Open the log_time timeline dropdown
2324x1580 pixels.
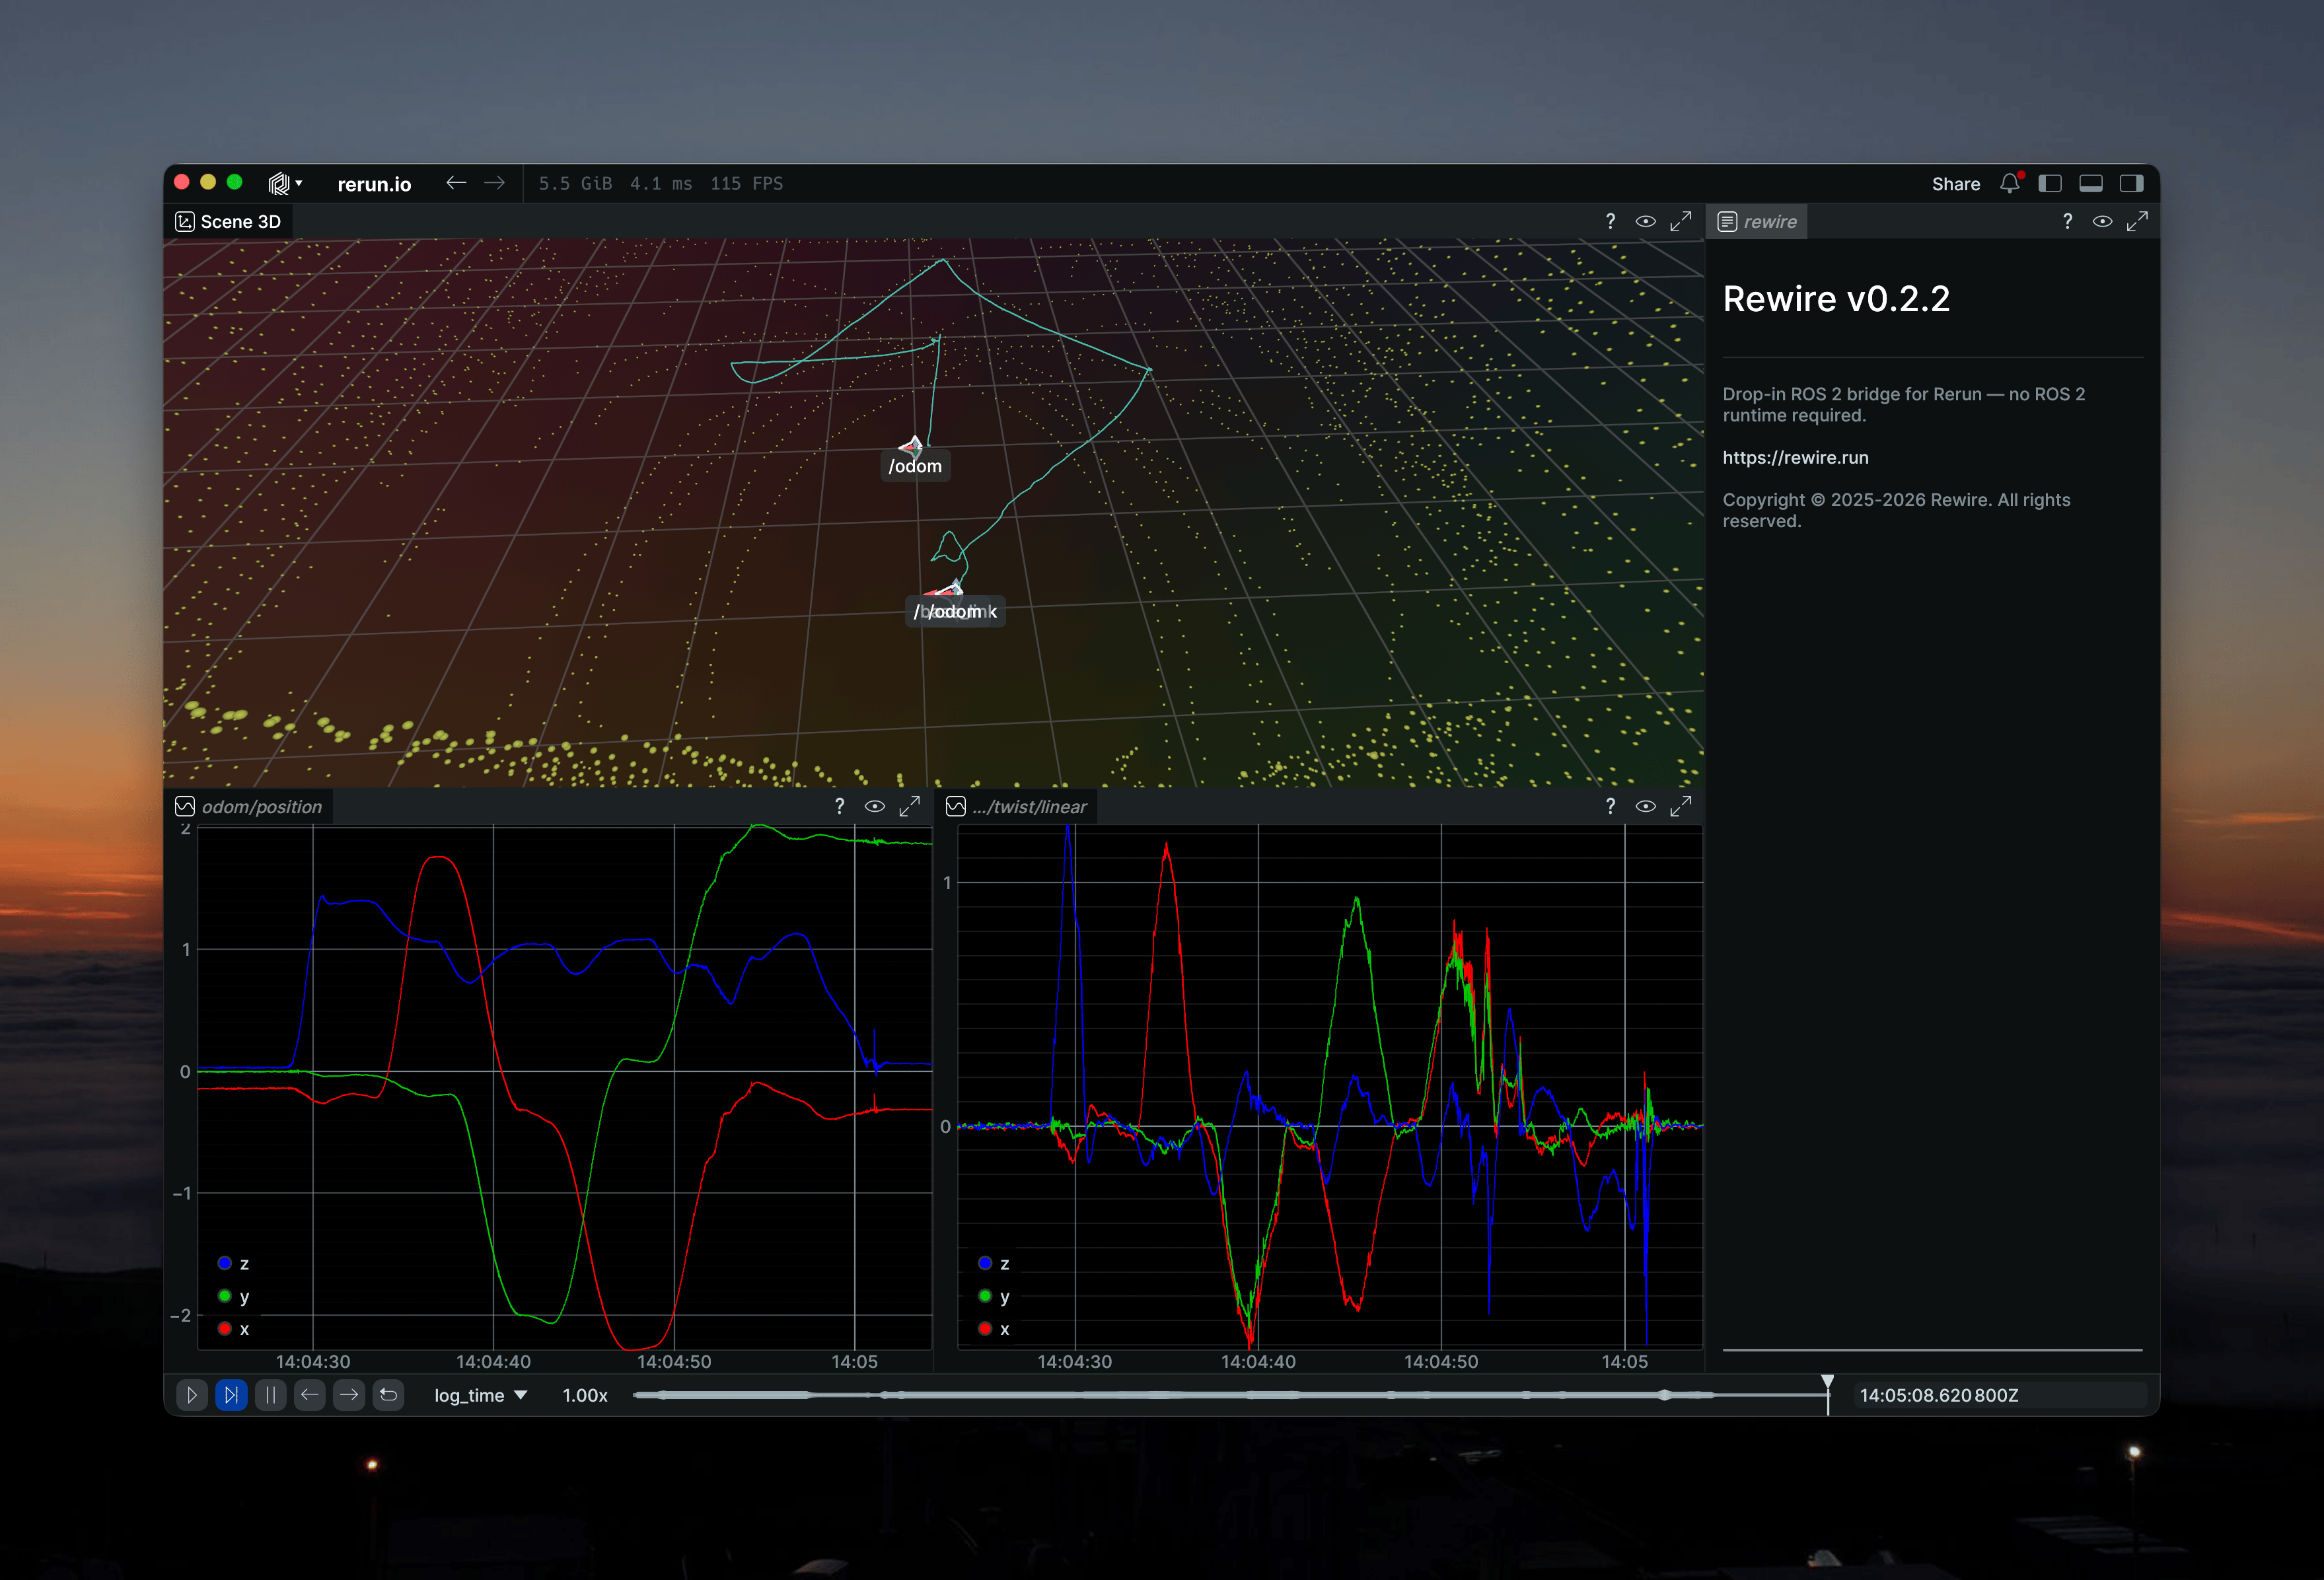[480, 1395]
